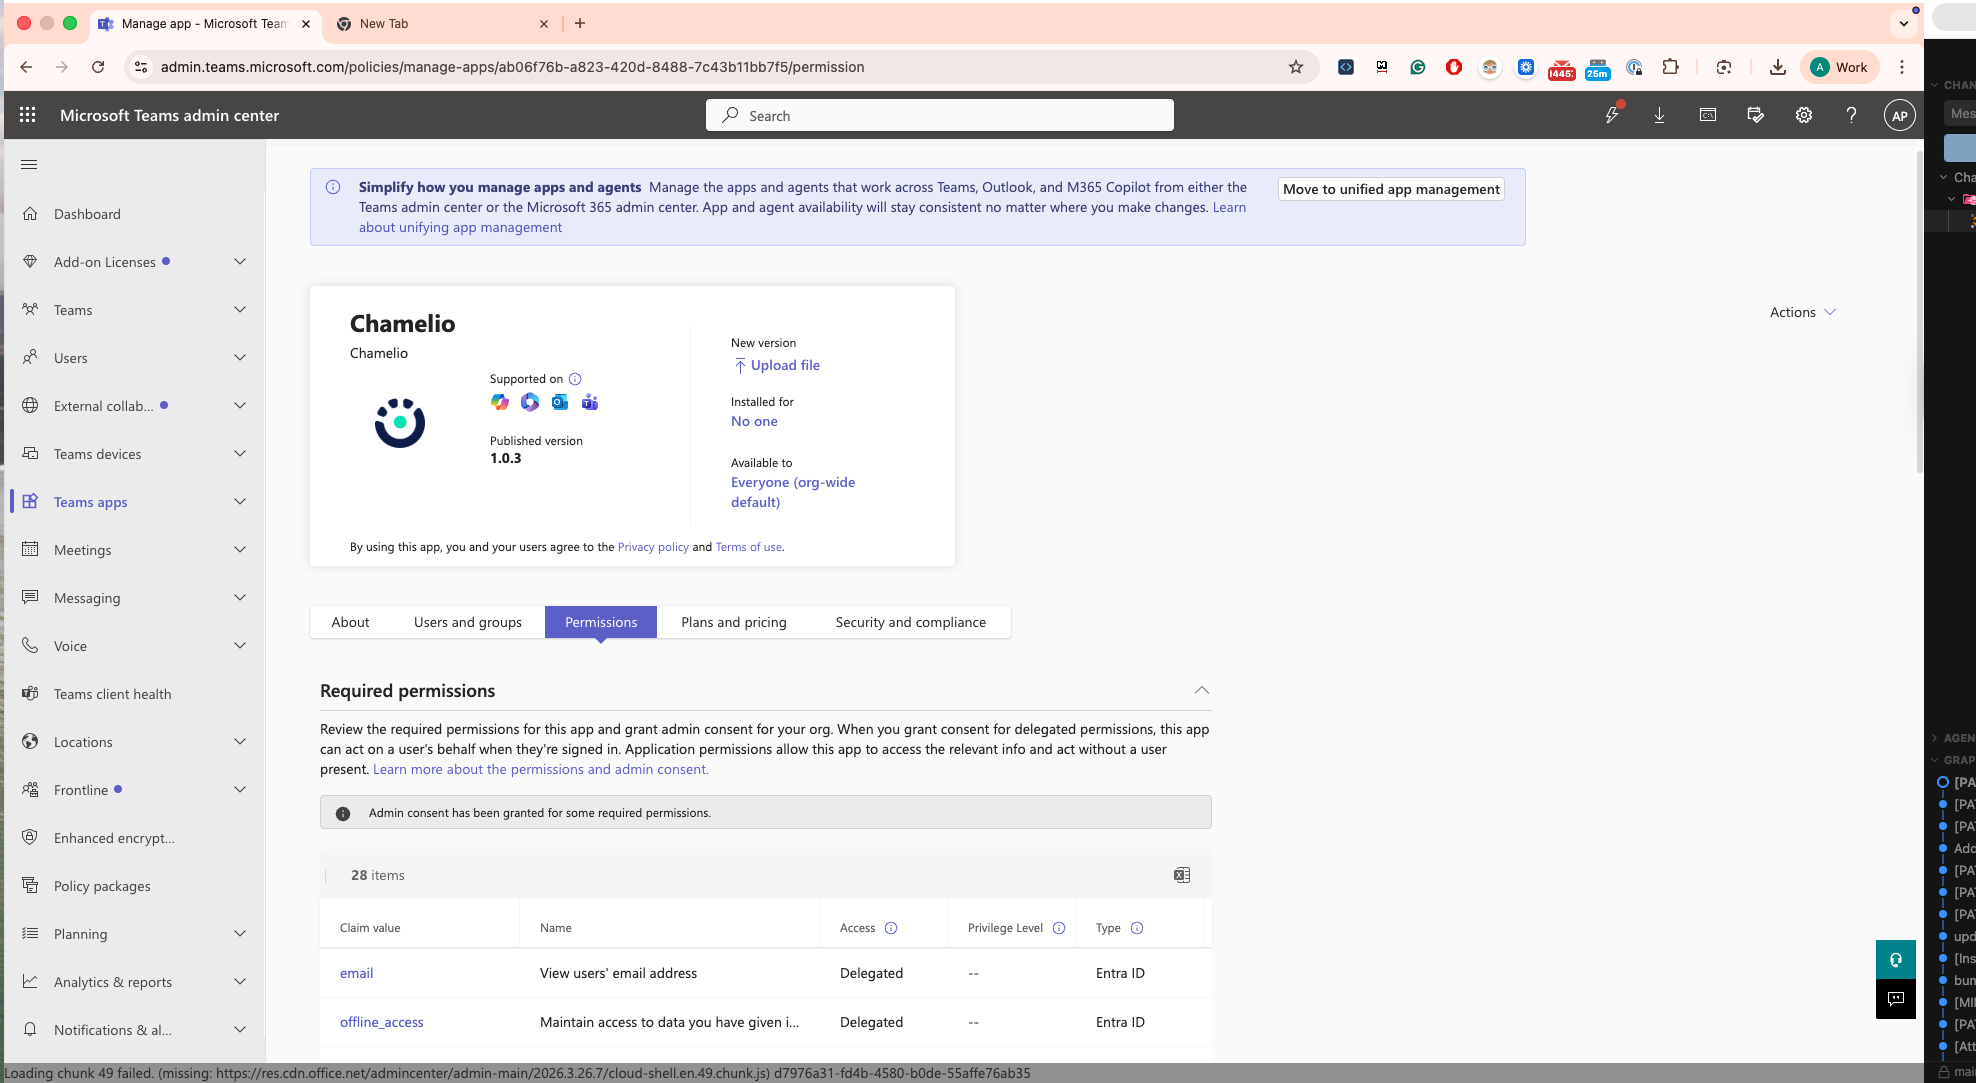
Task: Click the info icon beside Type column
Action: 1137,928
